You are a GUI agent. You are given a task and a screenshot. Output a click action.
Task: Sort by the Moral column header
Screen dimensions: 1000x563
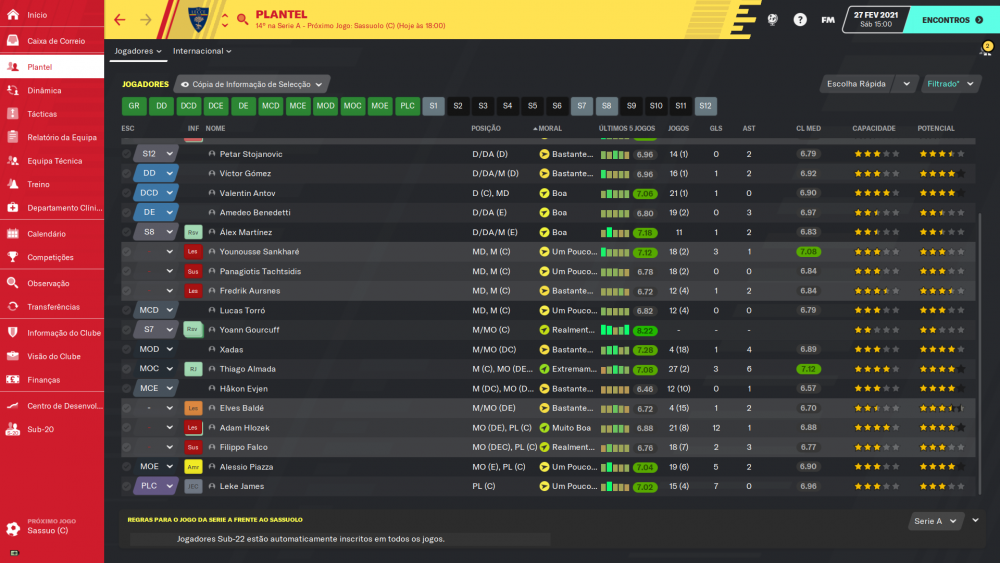point(550,129)
